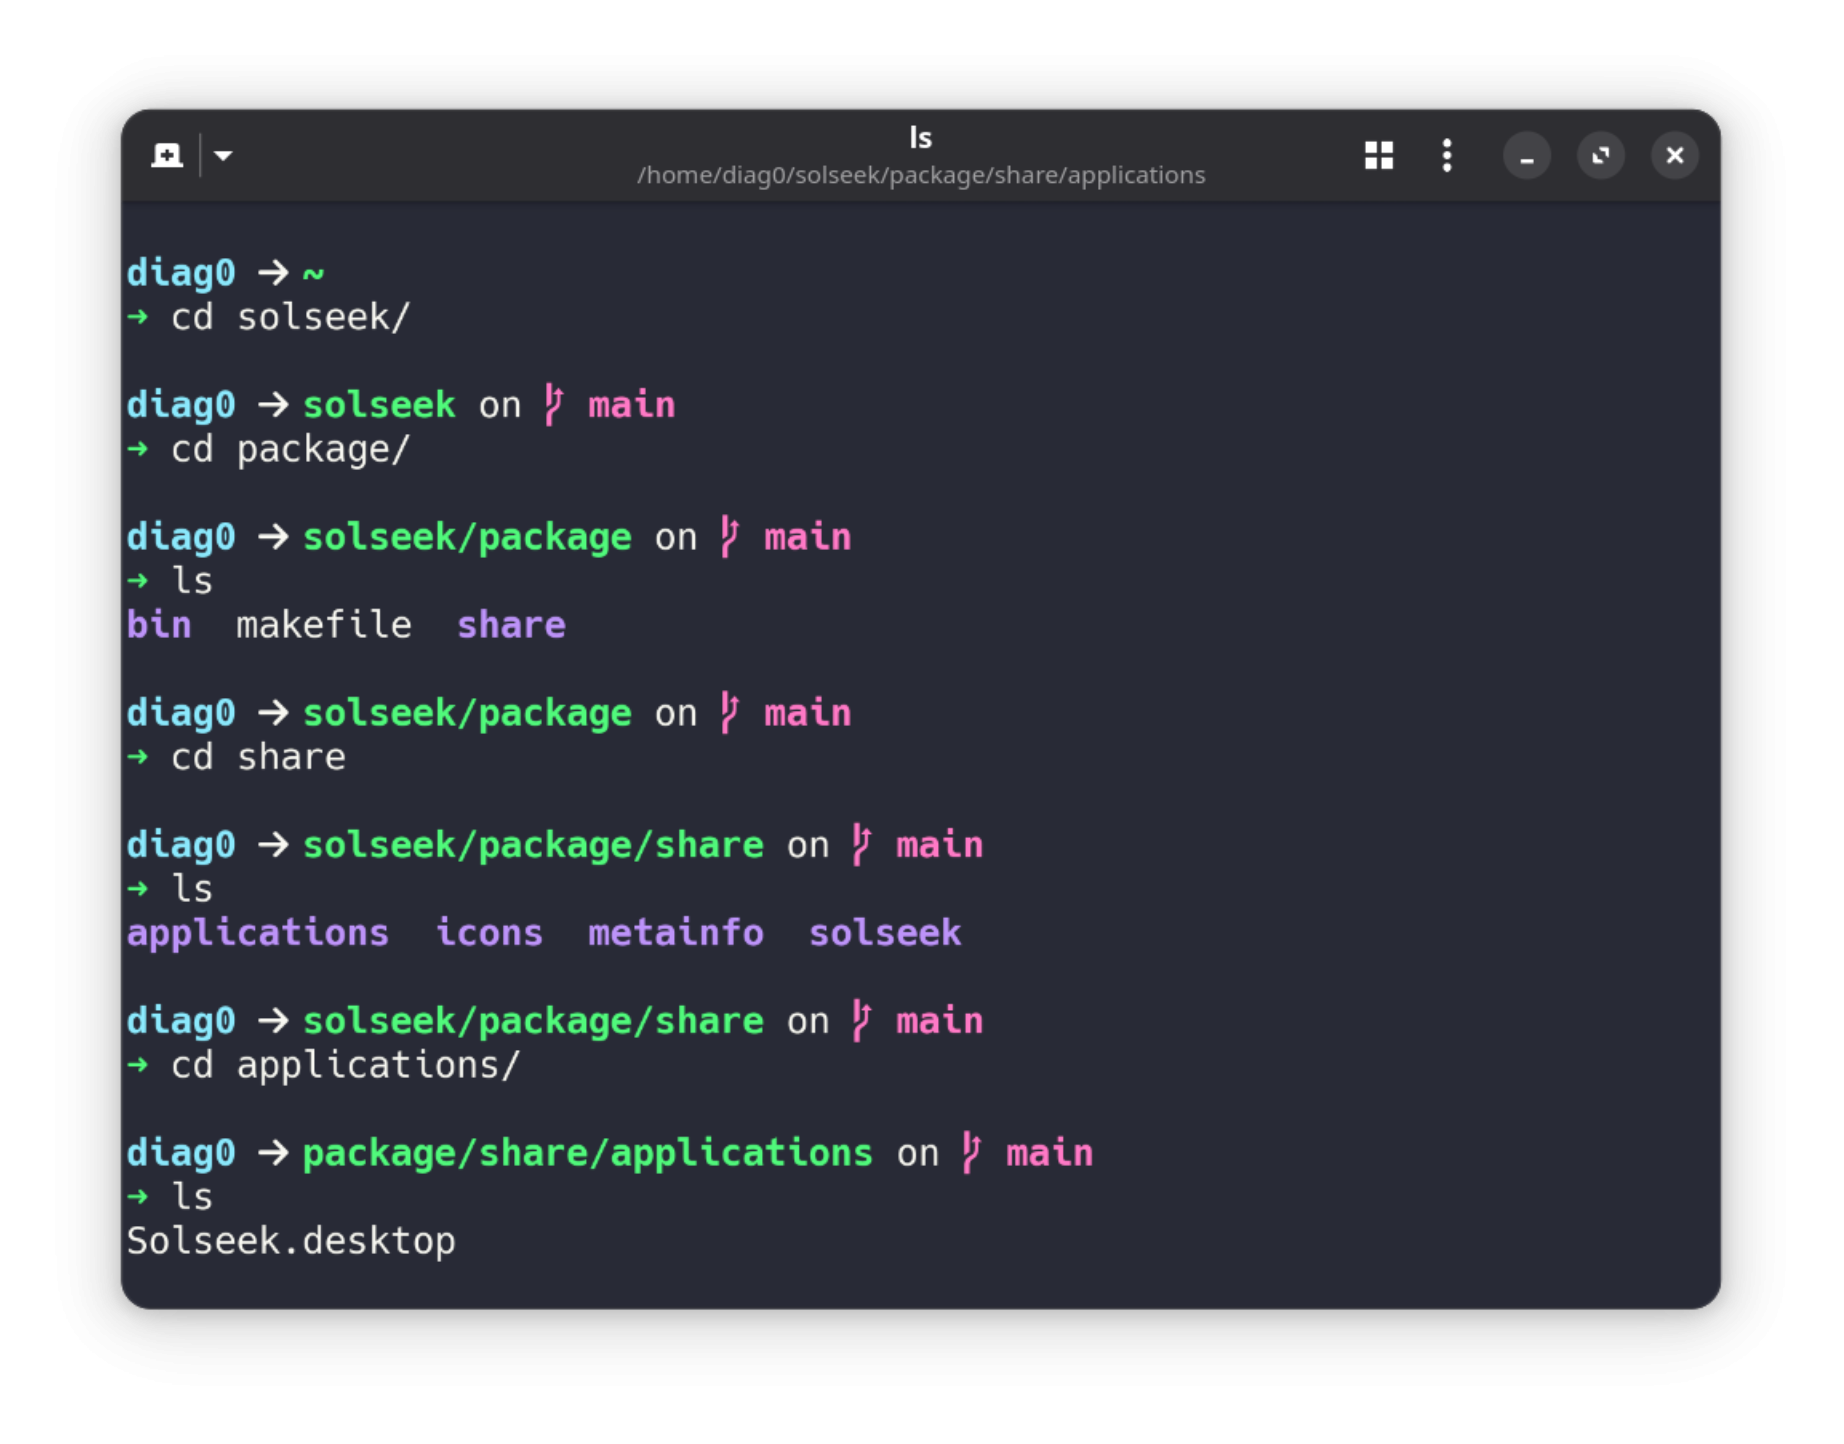Click the bin directory name
Viewport: 1844px width, 1444px height.
pos(158,624)
